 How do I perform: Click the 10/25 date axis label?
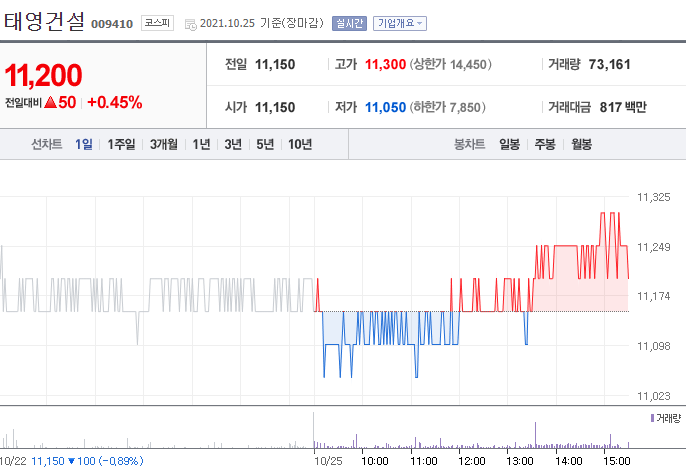329,461
